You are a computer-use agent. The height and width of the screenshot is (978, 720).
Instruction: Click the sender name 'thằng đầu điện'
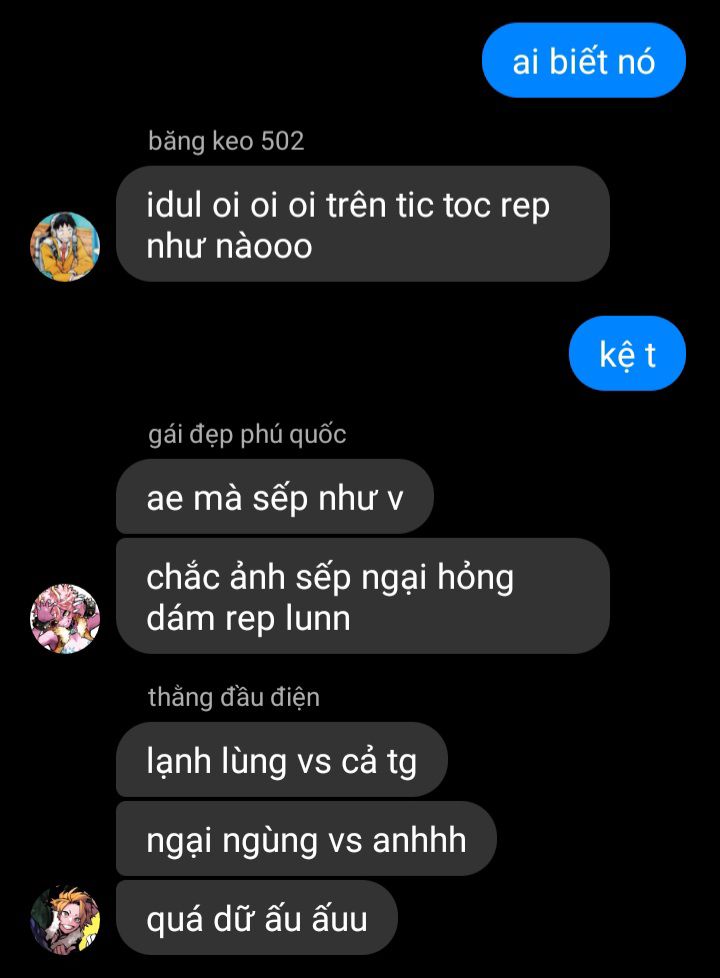234,697
